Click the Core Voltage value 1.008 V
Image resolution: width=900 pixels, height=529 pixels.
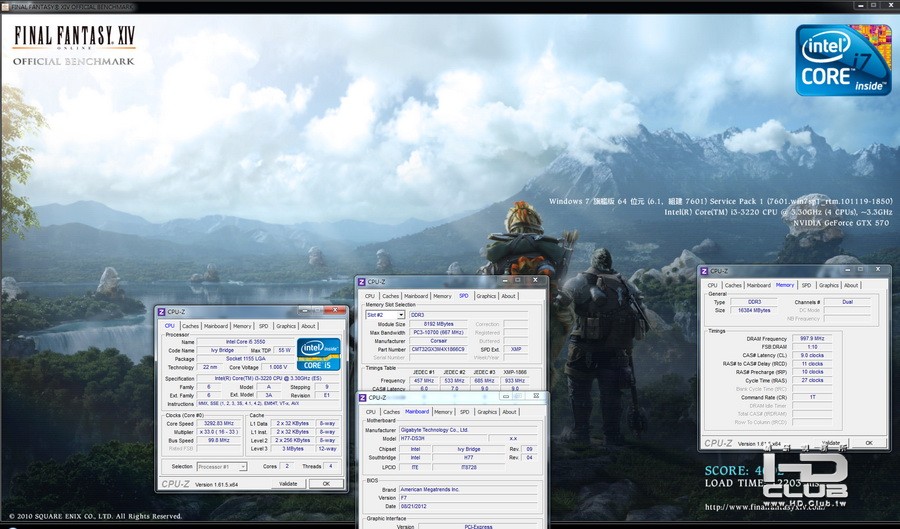(x=278, y=367)
